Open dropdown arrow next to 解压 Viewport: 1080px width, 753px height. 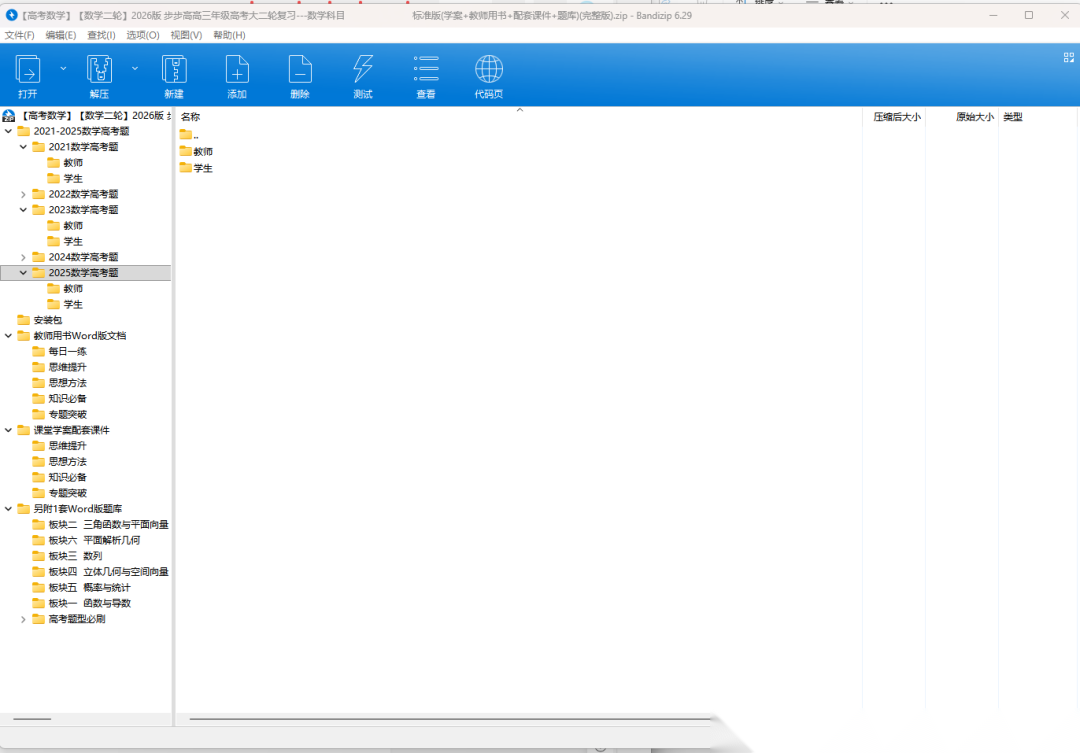tap(135, 68)
